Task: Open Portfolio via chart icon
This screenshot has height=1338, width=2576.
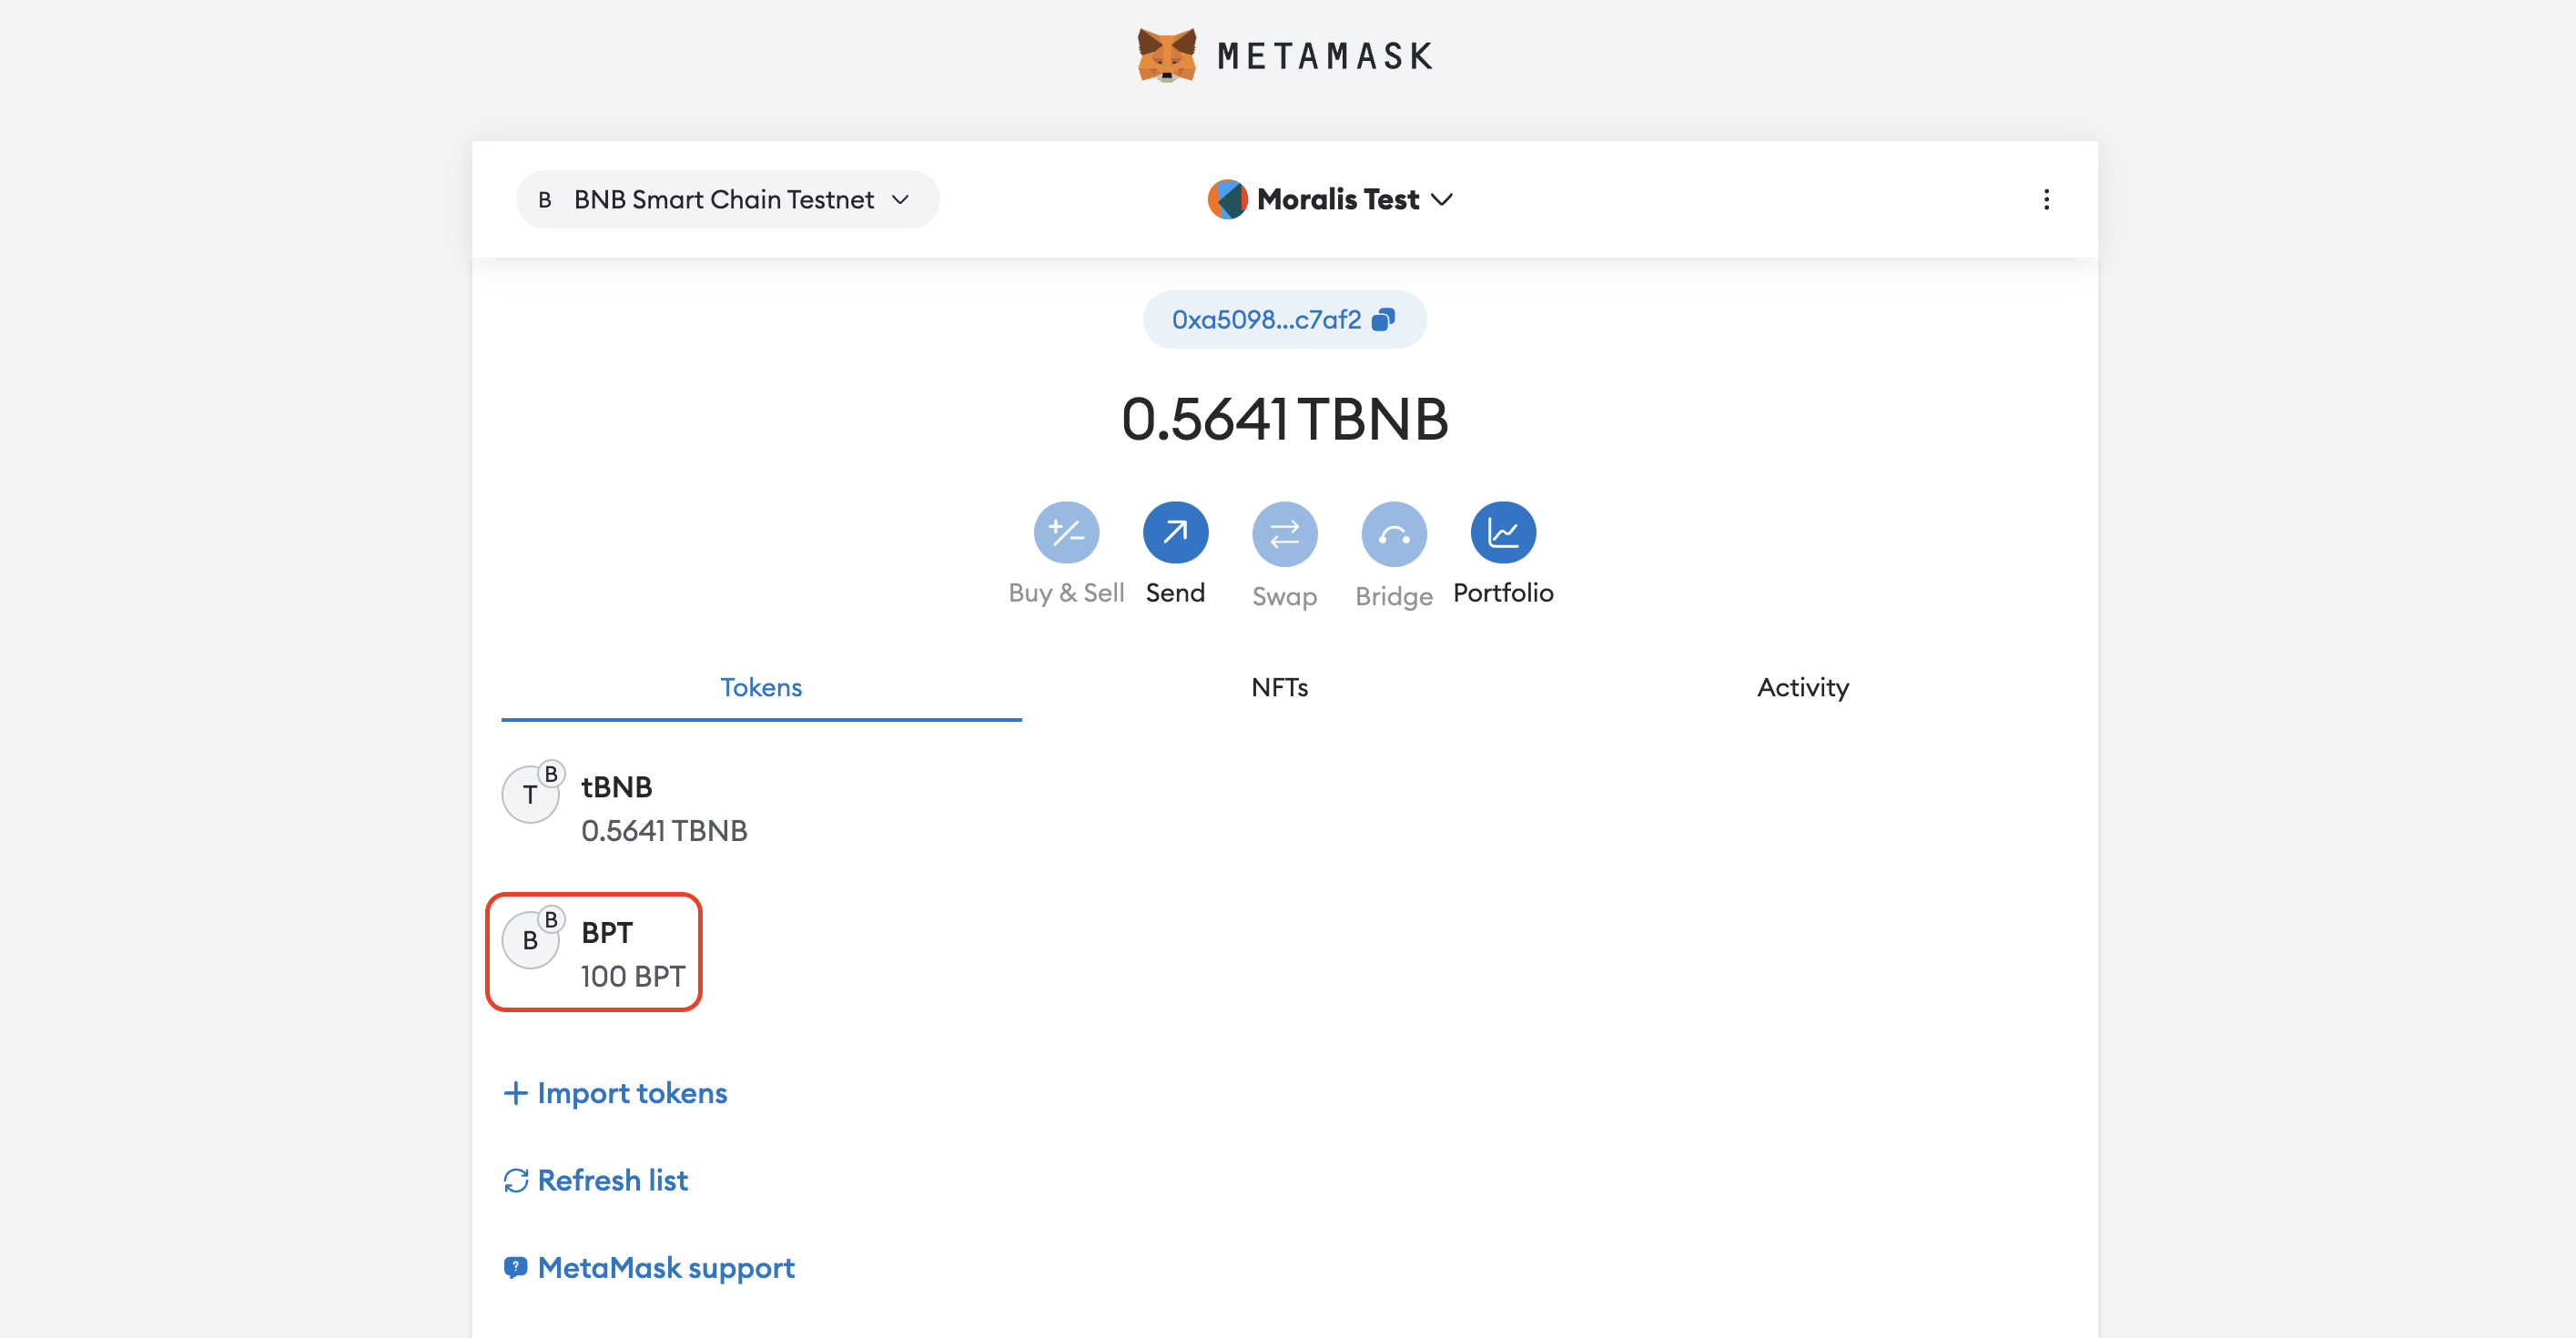Action: click(x=1503, y=532)
